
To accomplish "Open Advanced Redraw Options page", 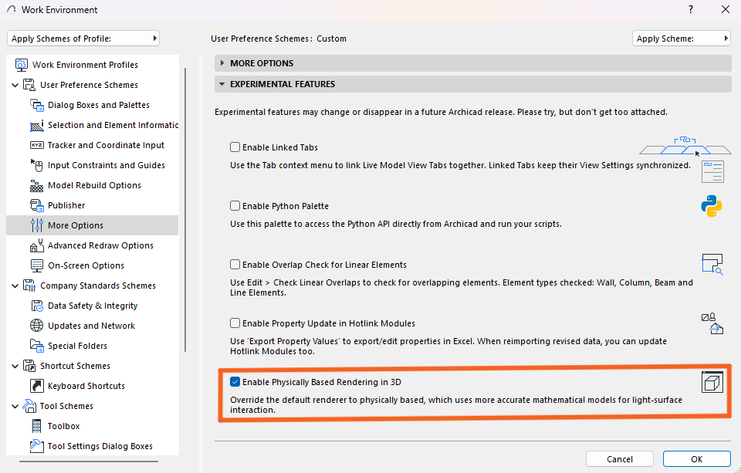I will pos(100,246).
